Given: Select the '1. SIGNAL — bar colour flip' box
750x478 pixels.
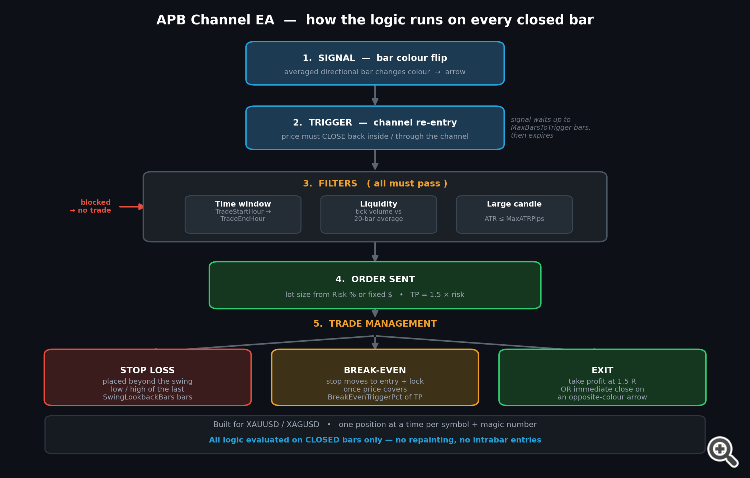Looking at the screenshot, I should 375,63.
